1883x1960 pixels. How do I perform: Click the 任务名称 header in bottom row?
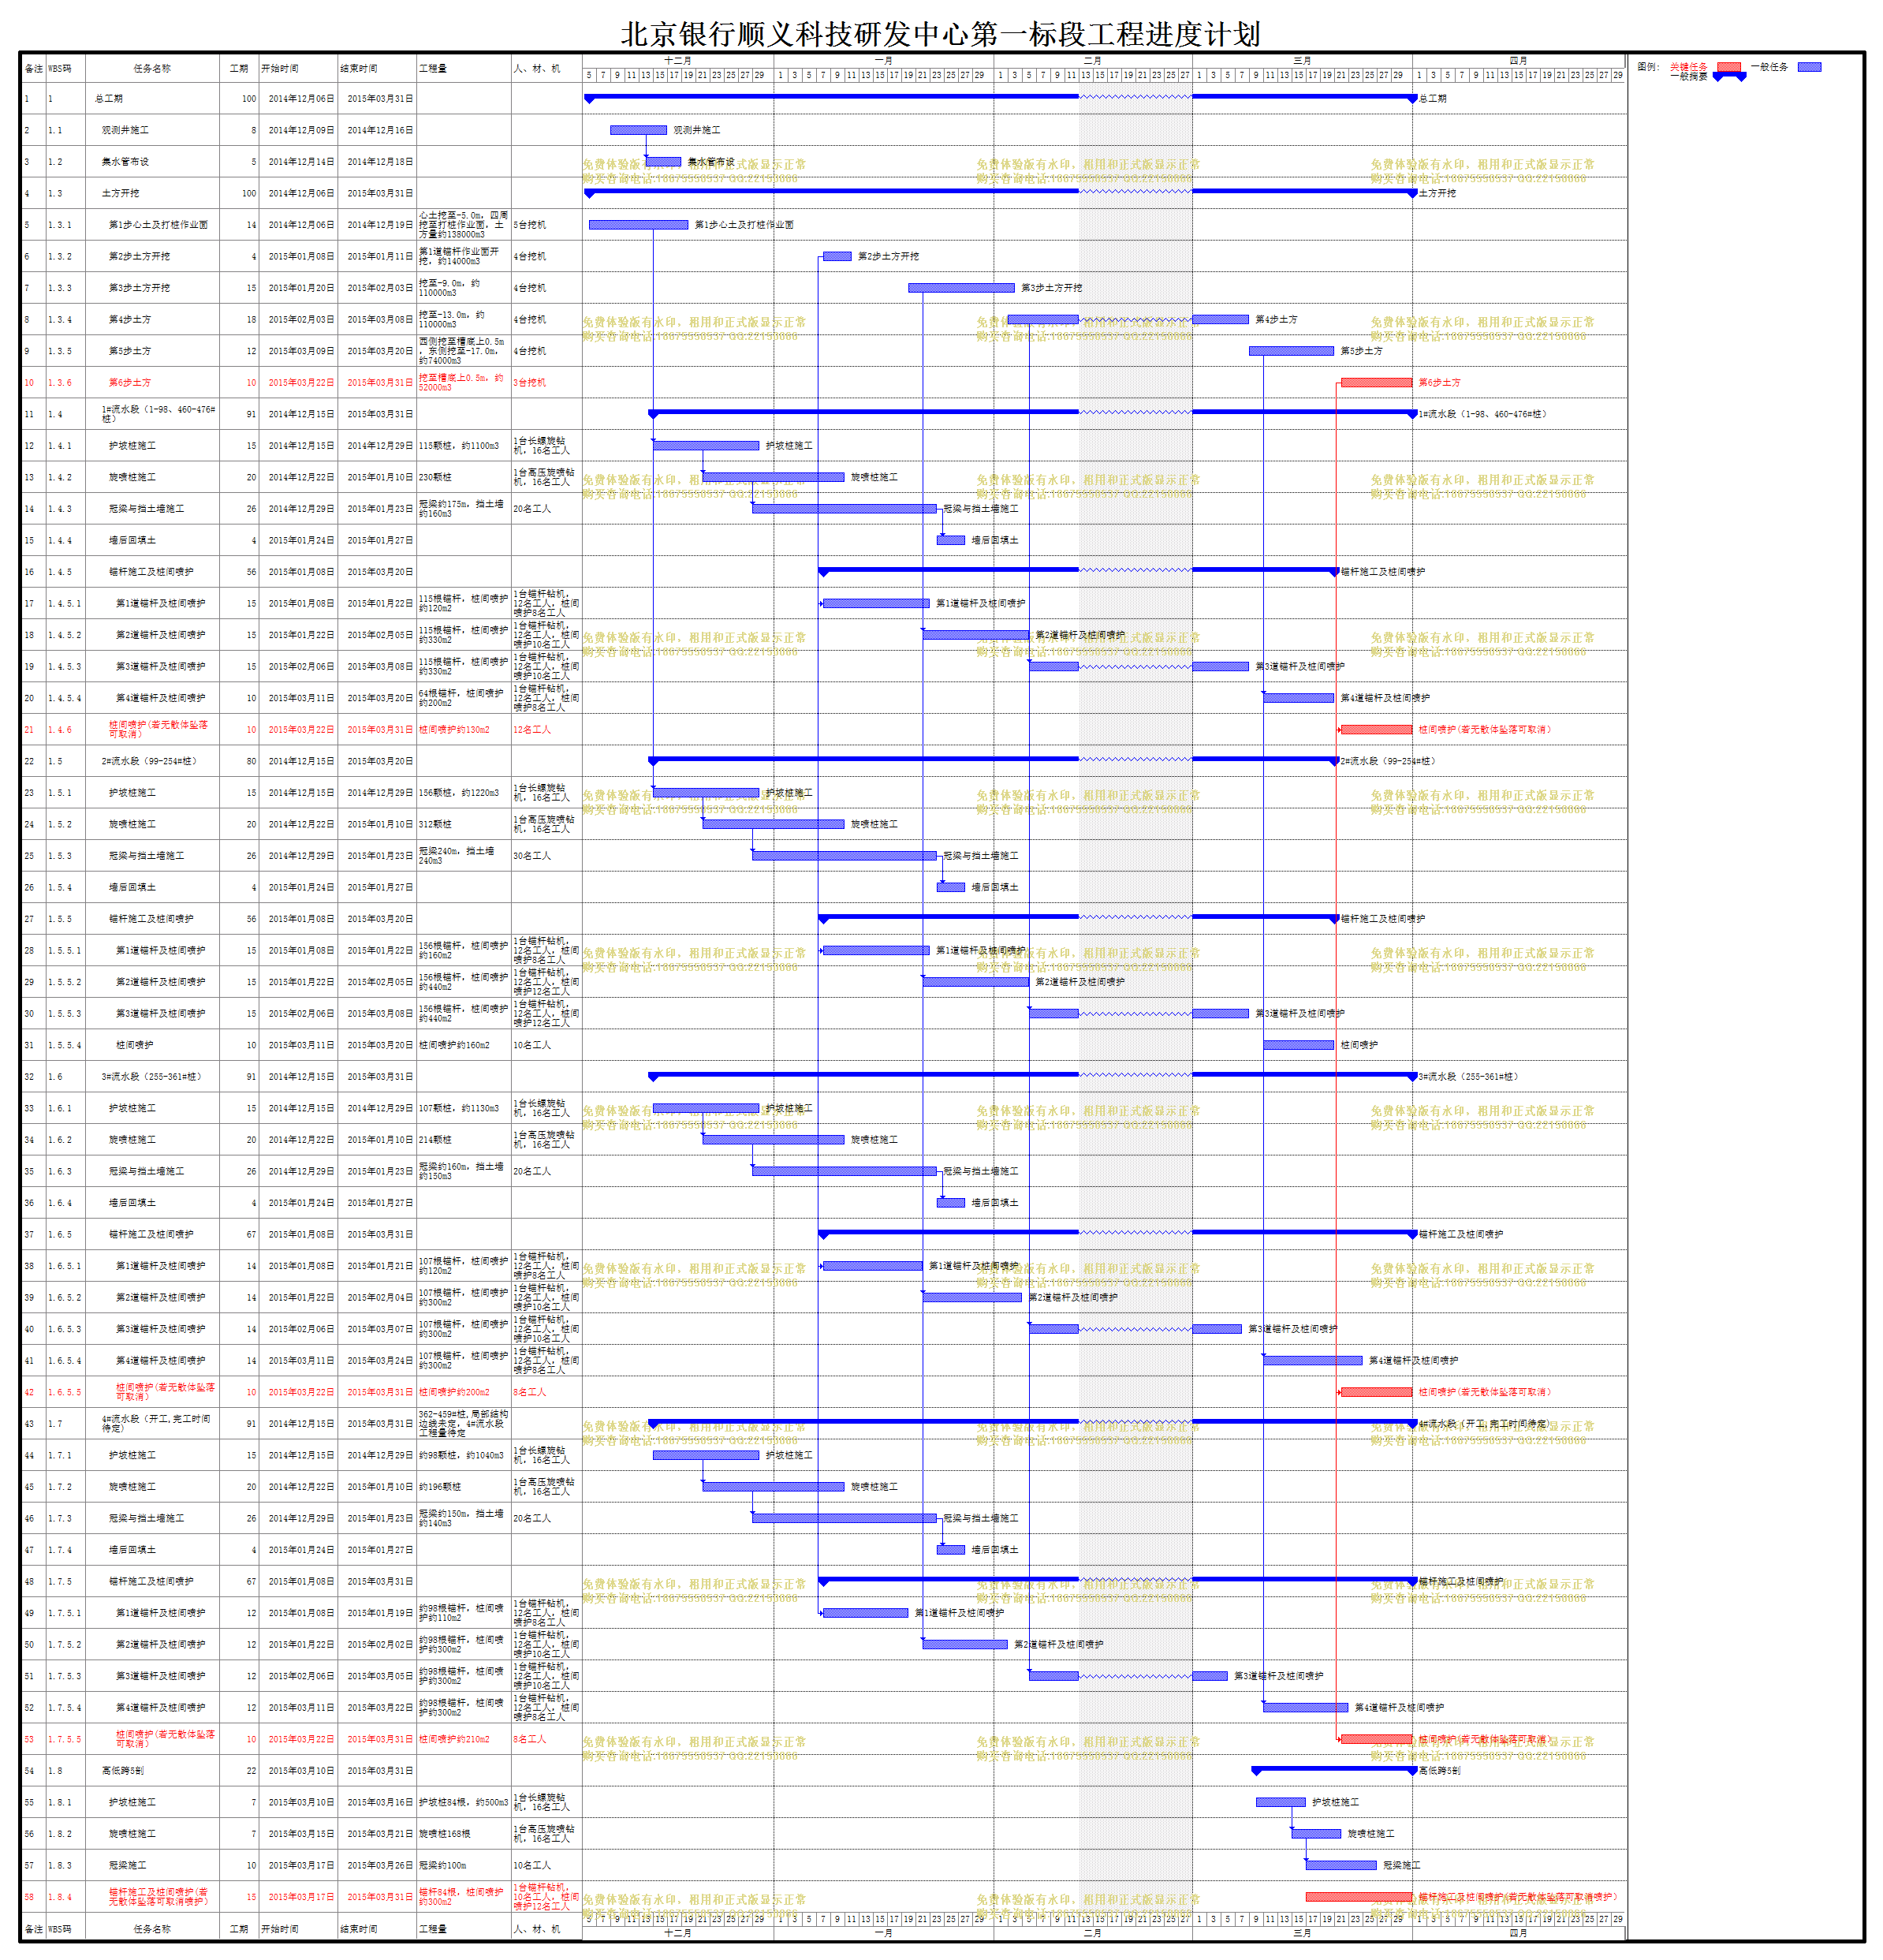point(152,1929)
